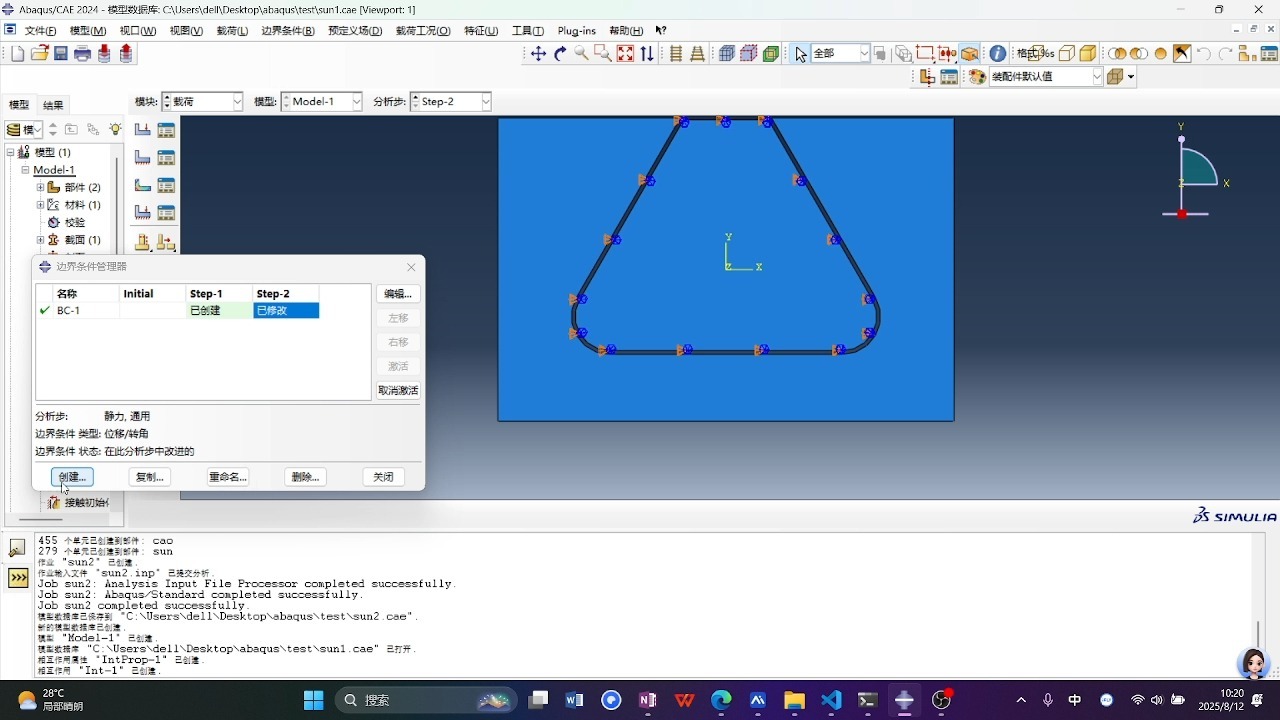
Task: Open the Load Case Manager icon
Action: [x=166, y=213]
